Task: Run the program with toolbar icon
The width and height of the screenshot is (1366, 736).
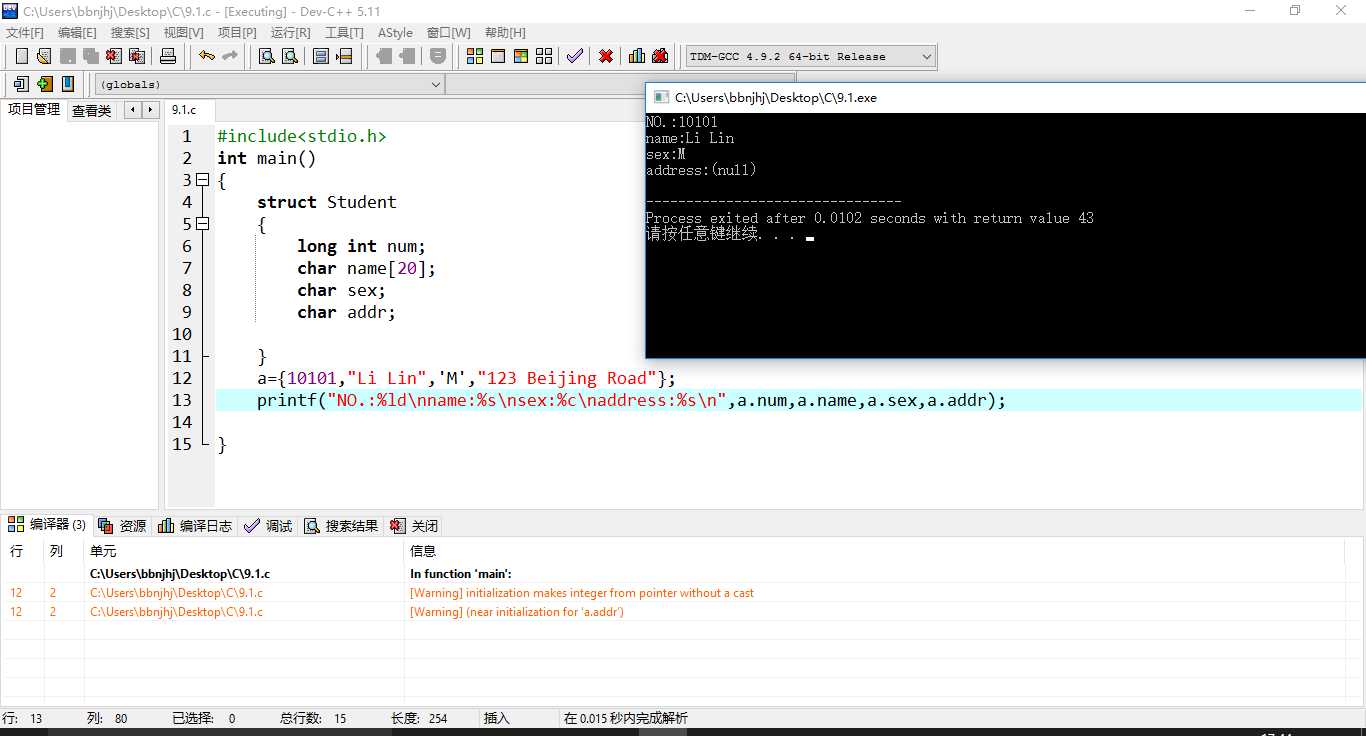Action: point(498,56)
